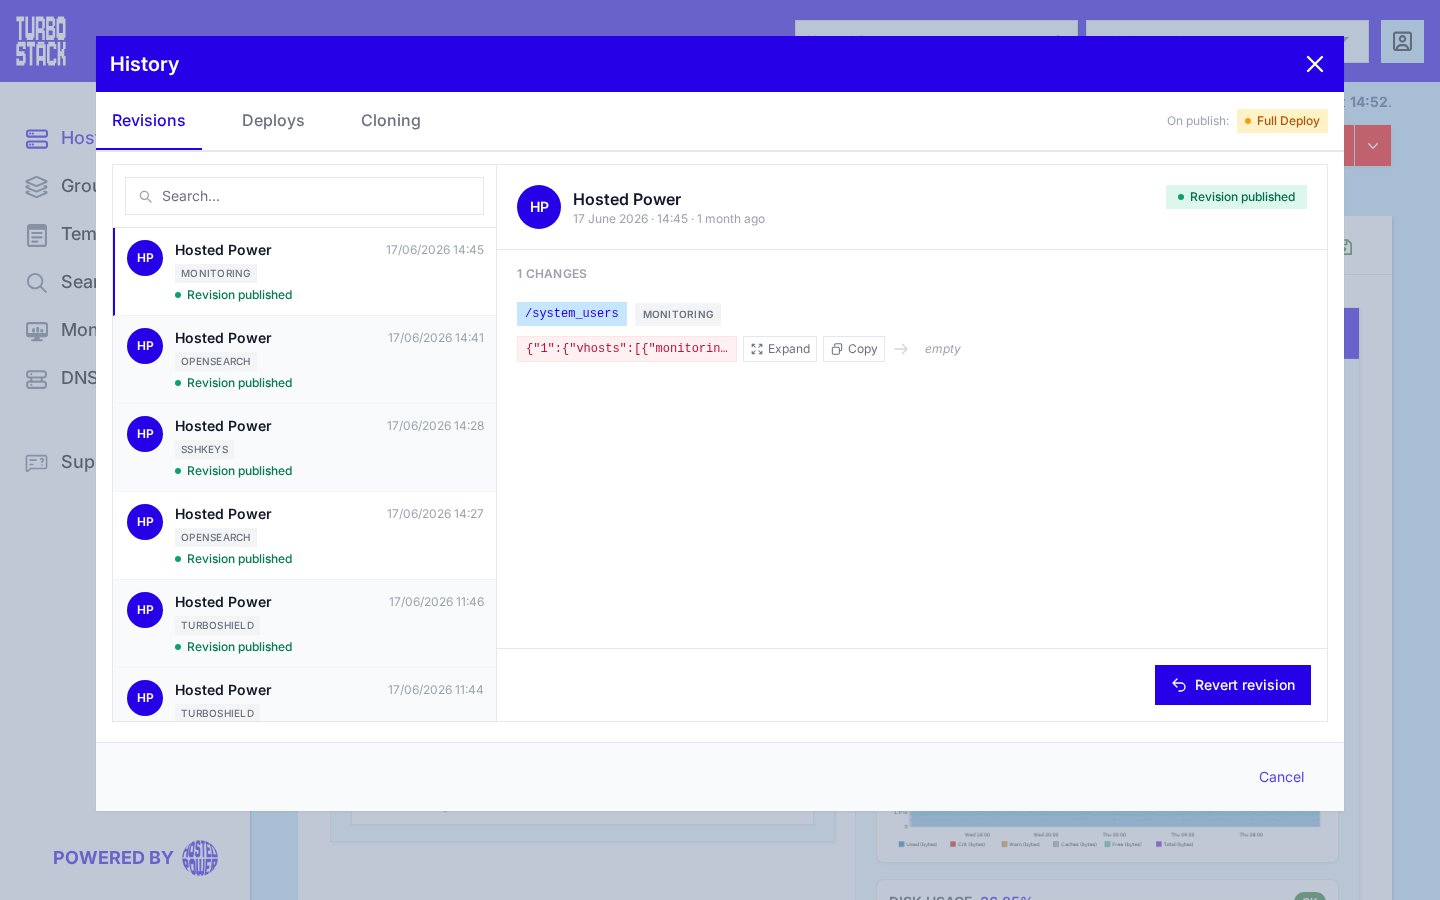This screenshot has height=900, width=1440.
Task: Click the Hosted Power logo in the footer
Action: point(200,858)
